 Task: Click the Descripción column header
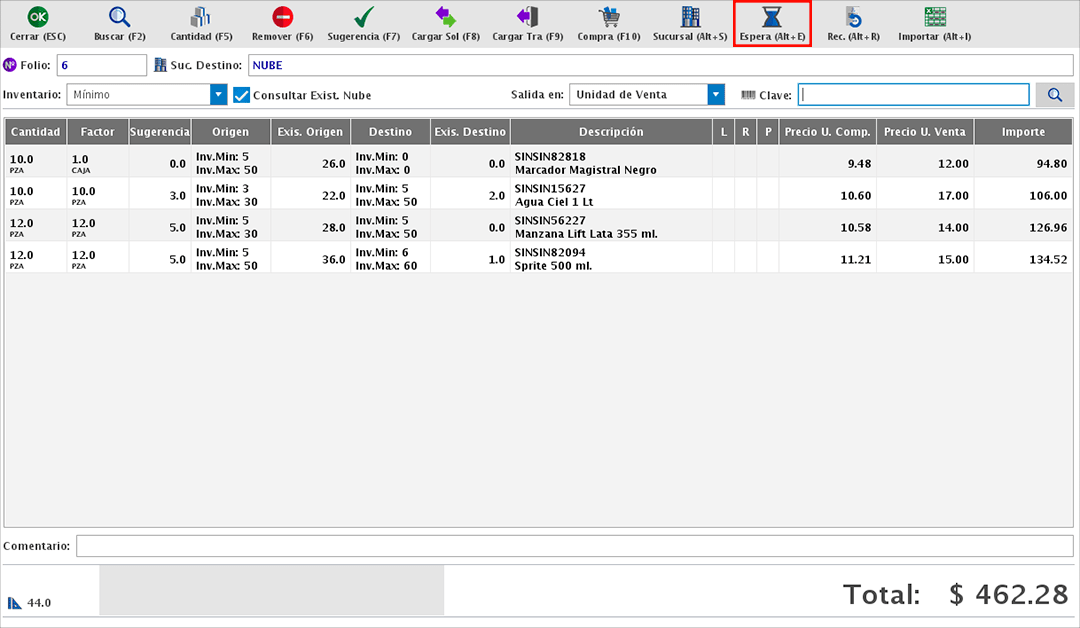tap(611, 132)
